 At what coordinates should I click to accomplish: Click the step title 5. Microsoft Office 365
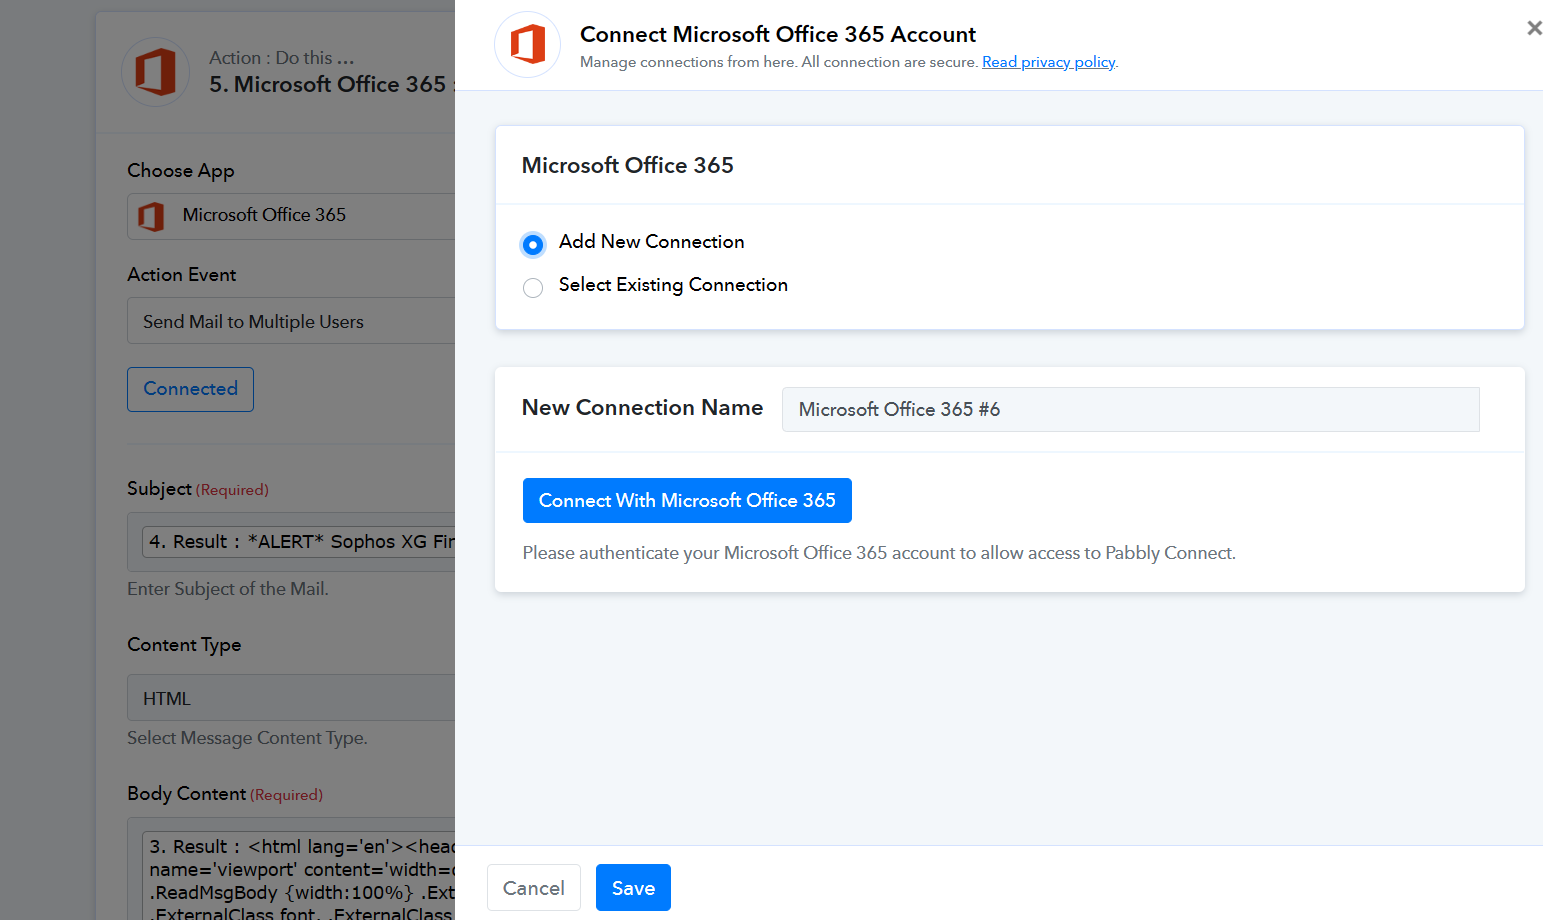(327, 85)
